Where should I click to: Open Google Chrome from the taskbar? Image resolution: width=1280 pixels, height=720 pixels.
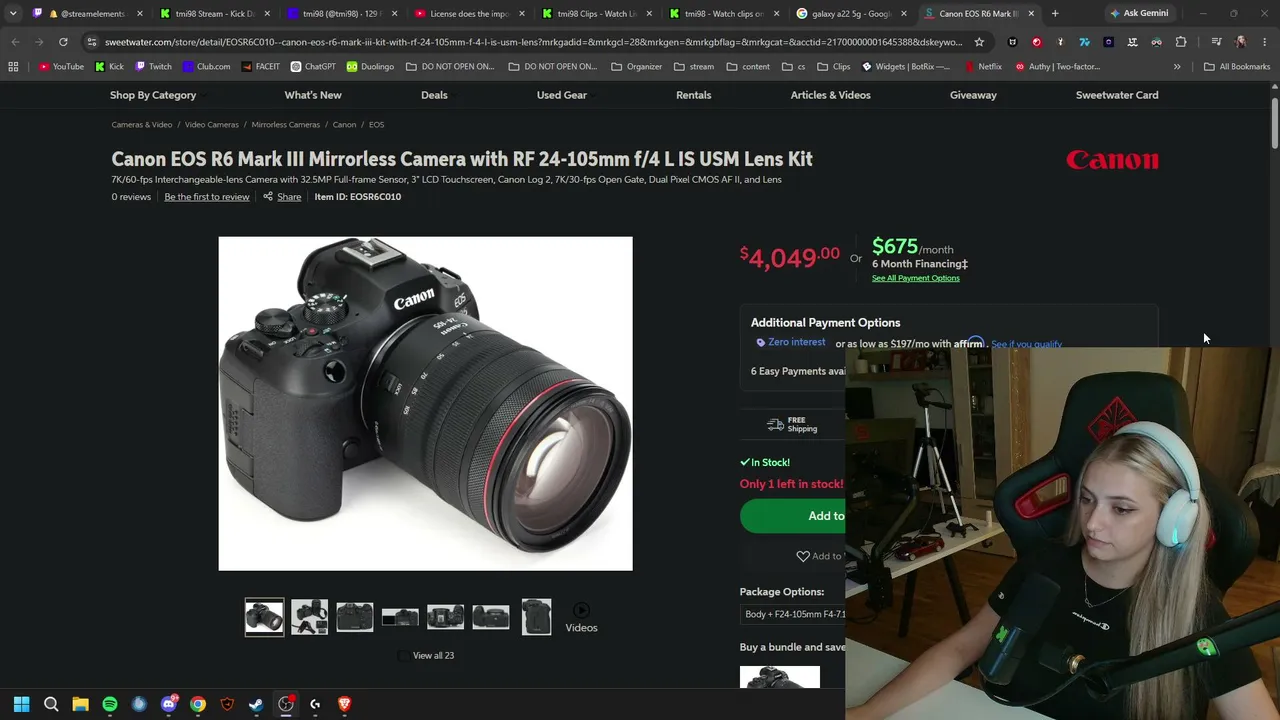point(198,704)
